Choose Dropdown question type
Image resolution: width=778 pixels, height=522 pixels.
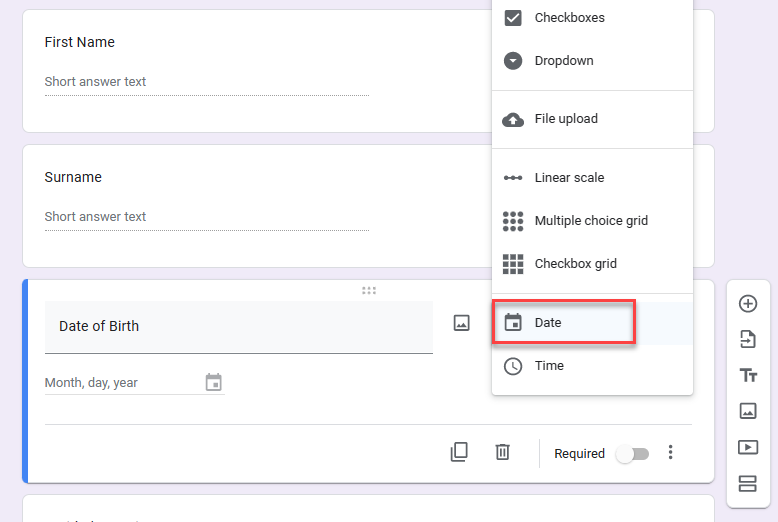pyautogui.click(x=563, y=61)
